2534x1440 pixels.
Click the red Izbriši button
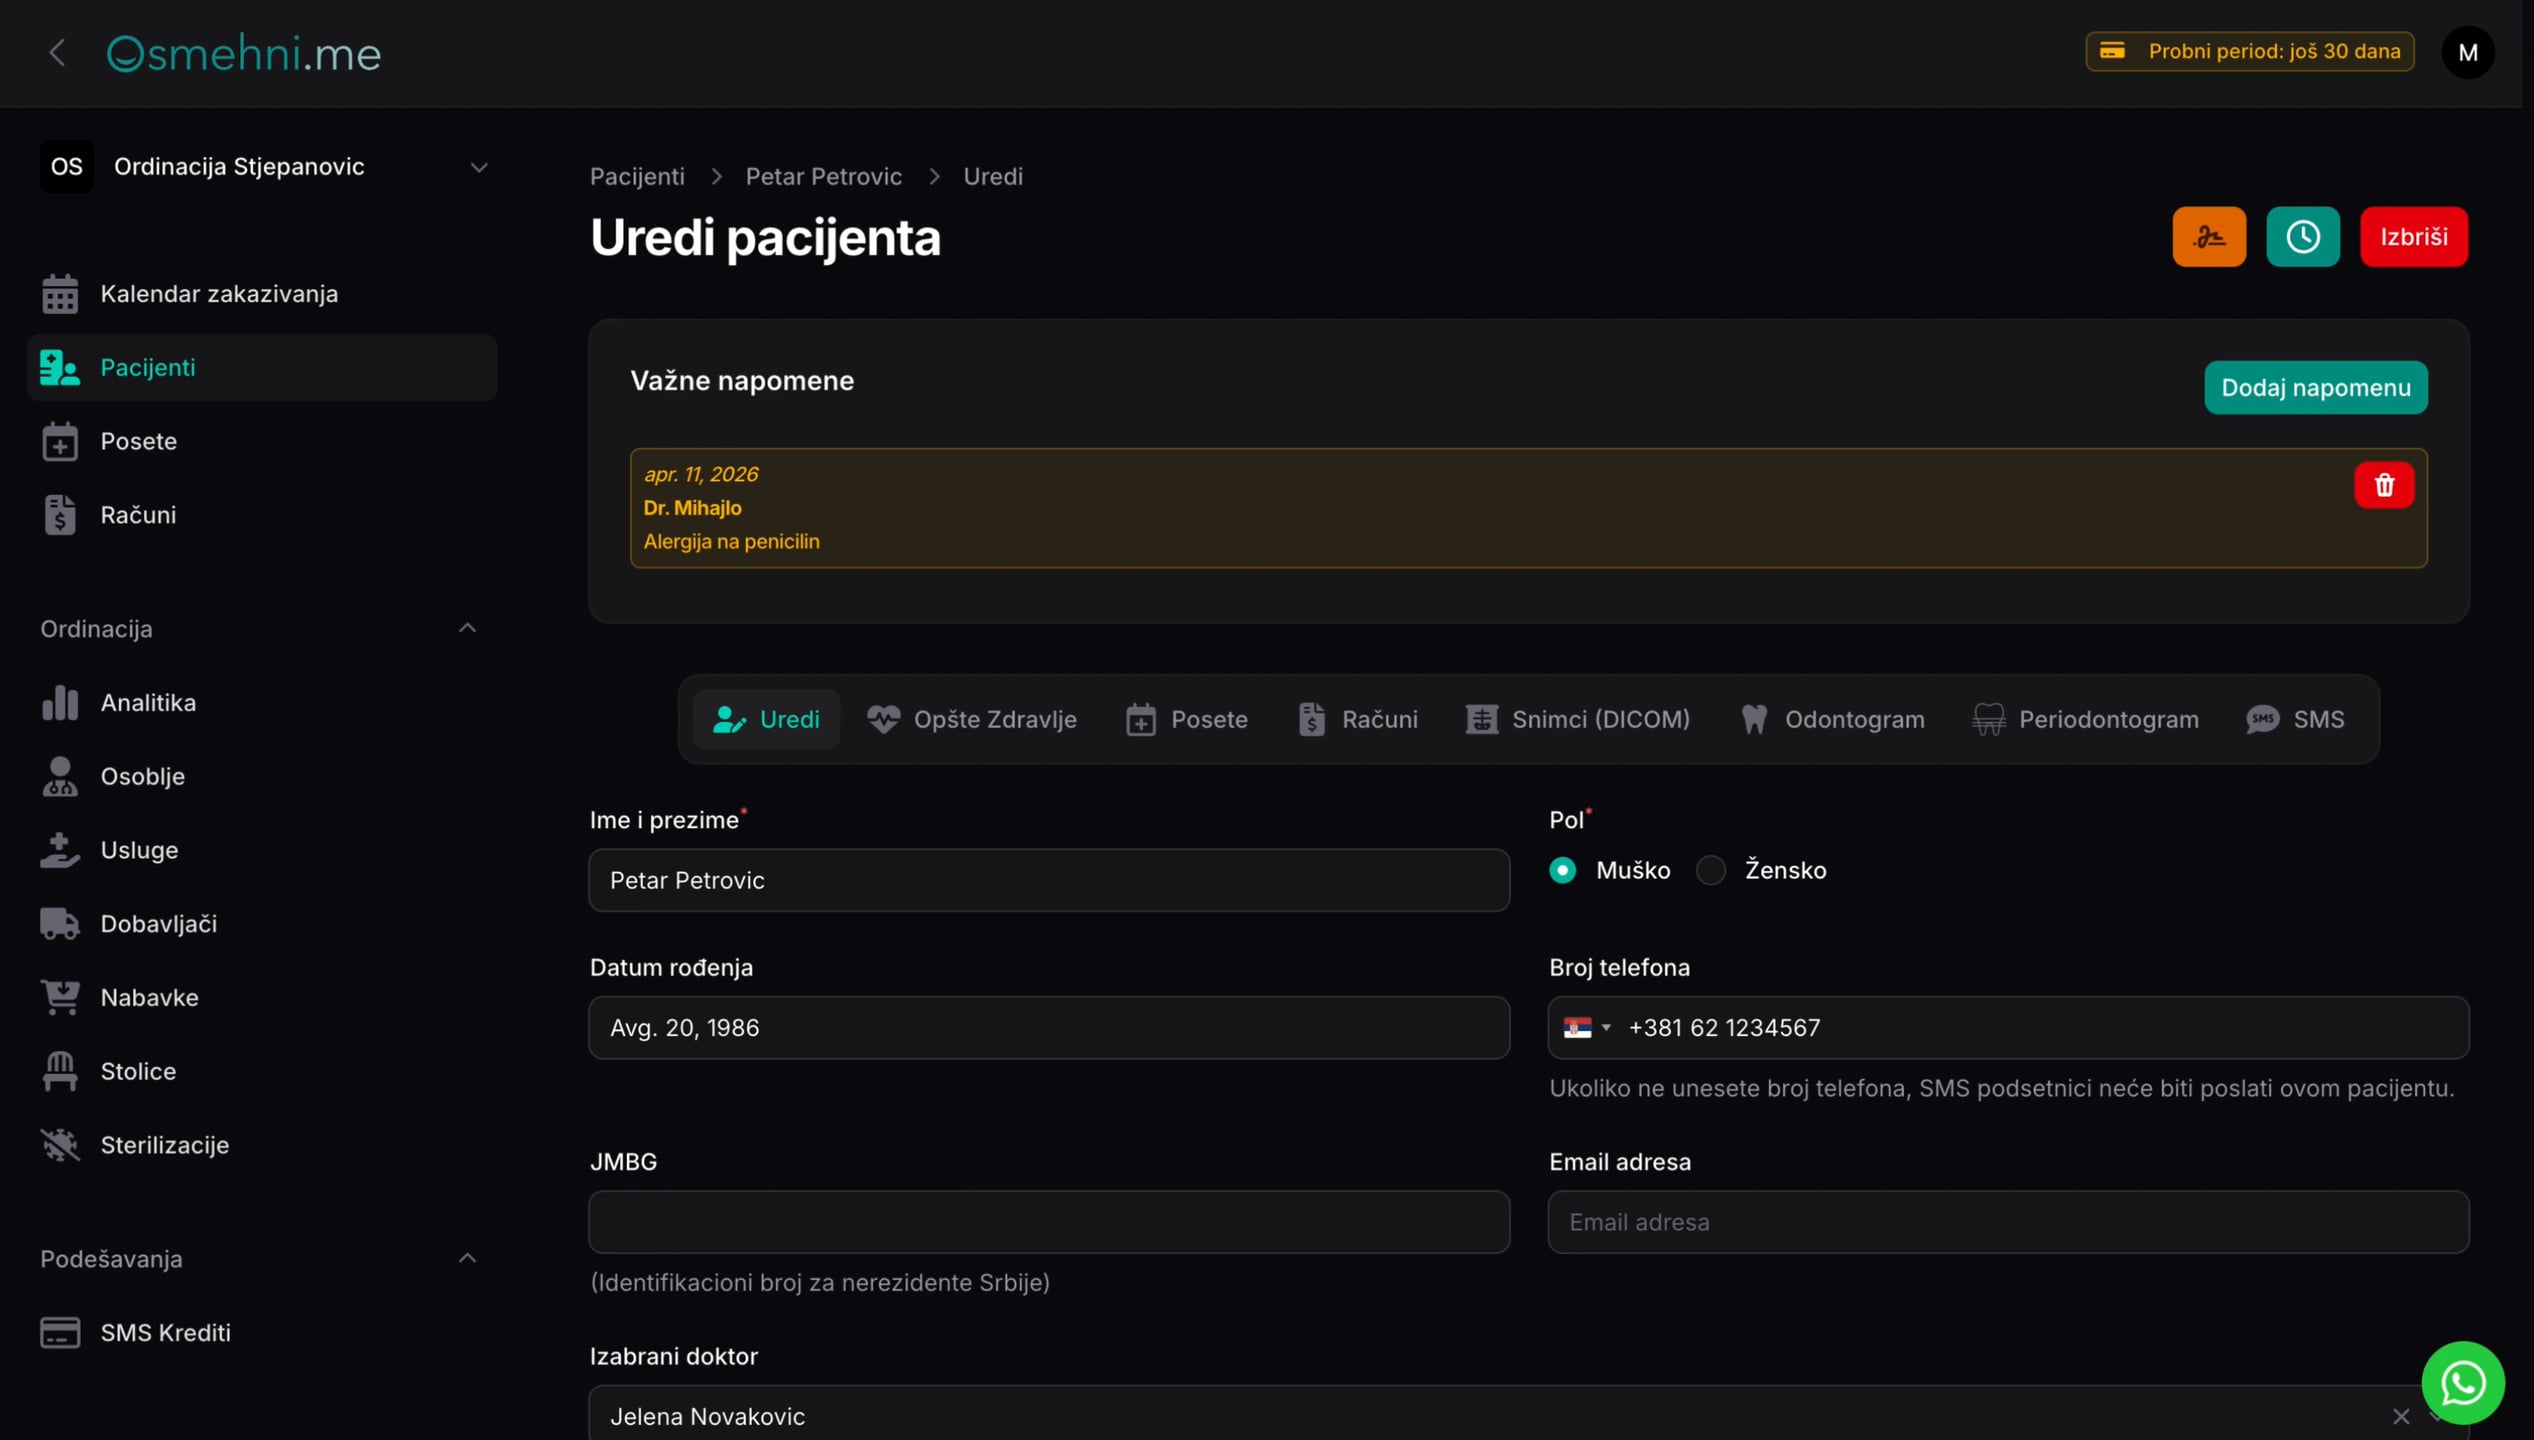tap(2413, 237)
